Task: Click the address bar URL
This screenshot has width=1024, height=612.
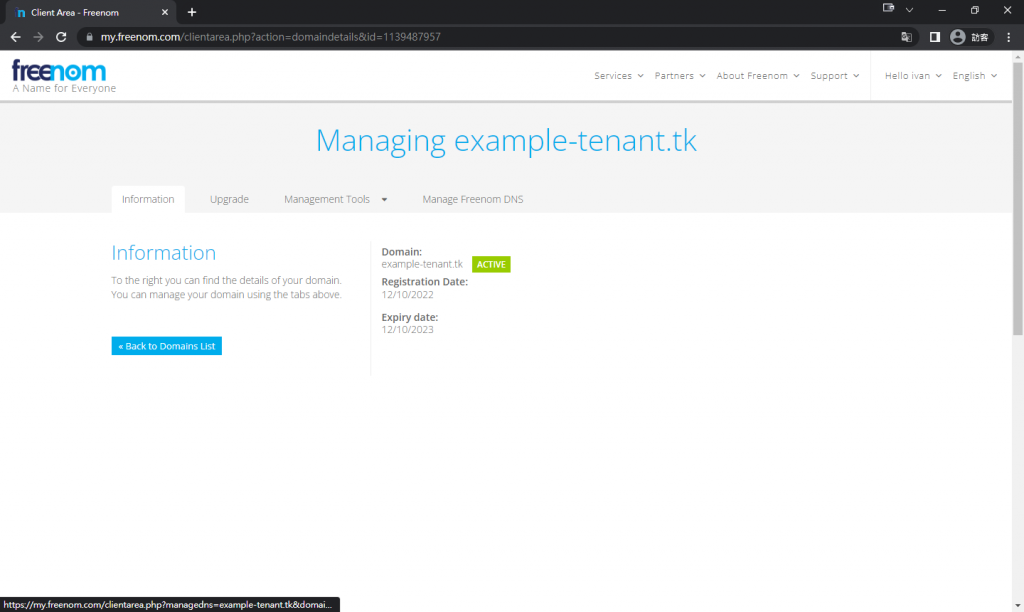Action: (x=270, y=37)
